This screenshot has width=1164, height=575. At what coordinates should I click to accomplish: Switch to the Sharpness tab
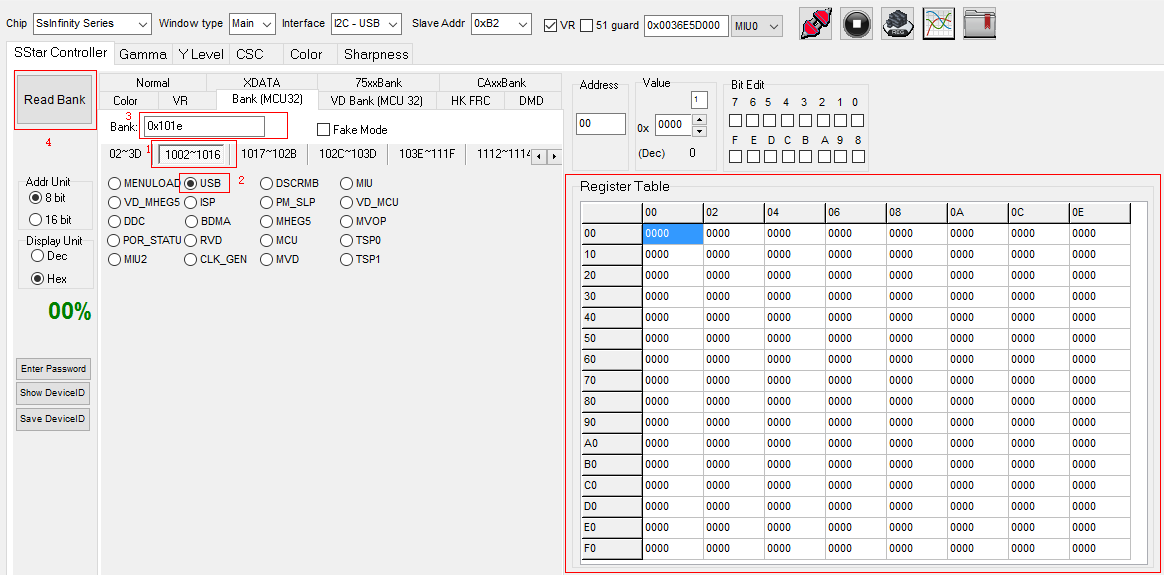click(x=376, y=54)
